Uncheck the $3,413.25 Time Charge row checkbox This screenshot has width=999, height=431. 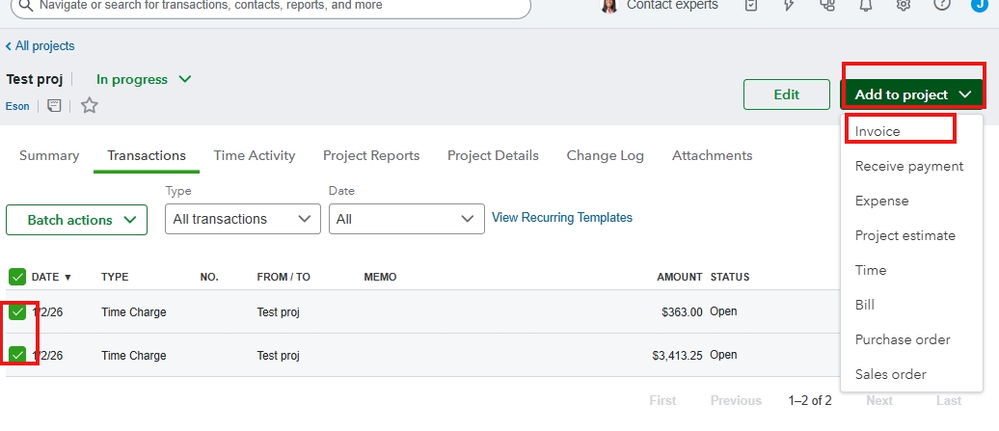17,355
